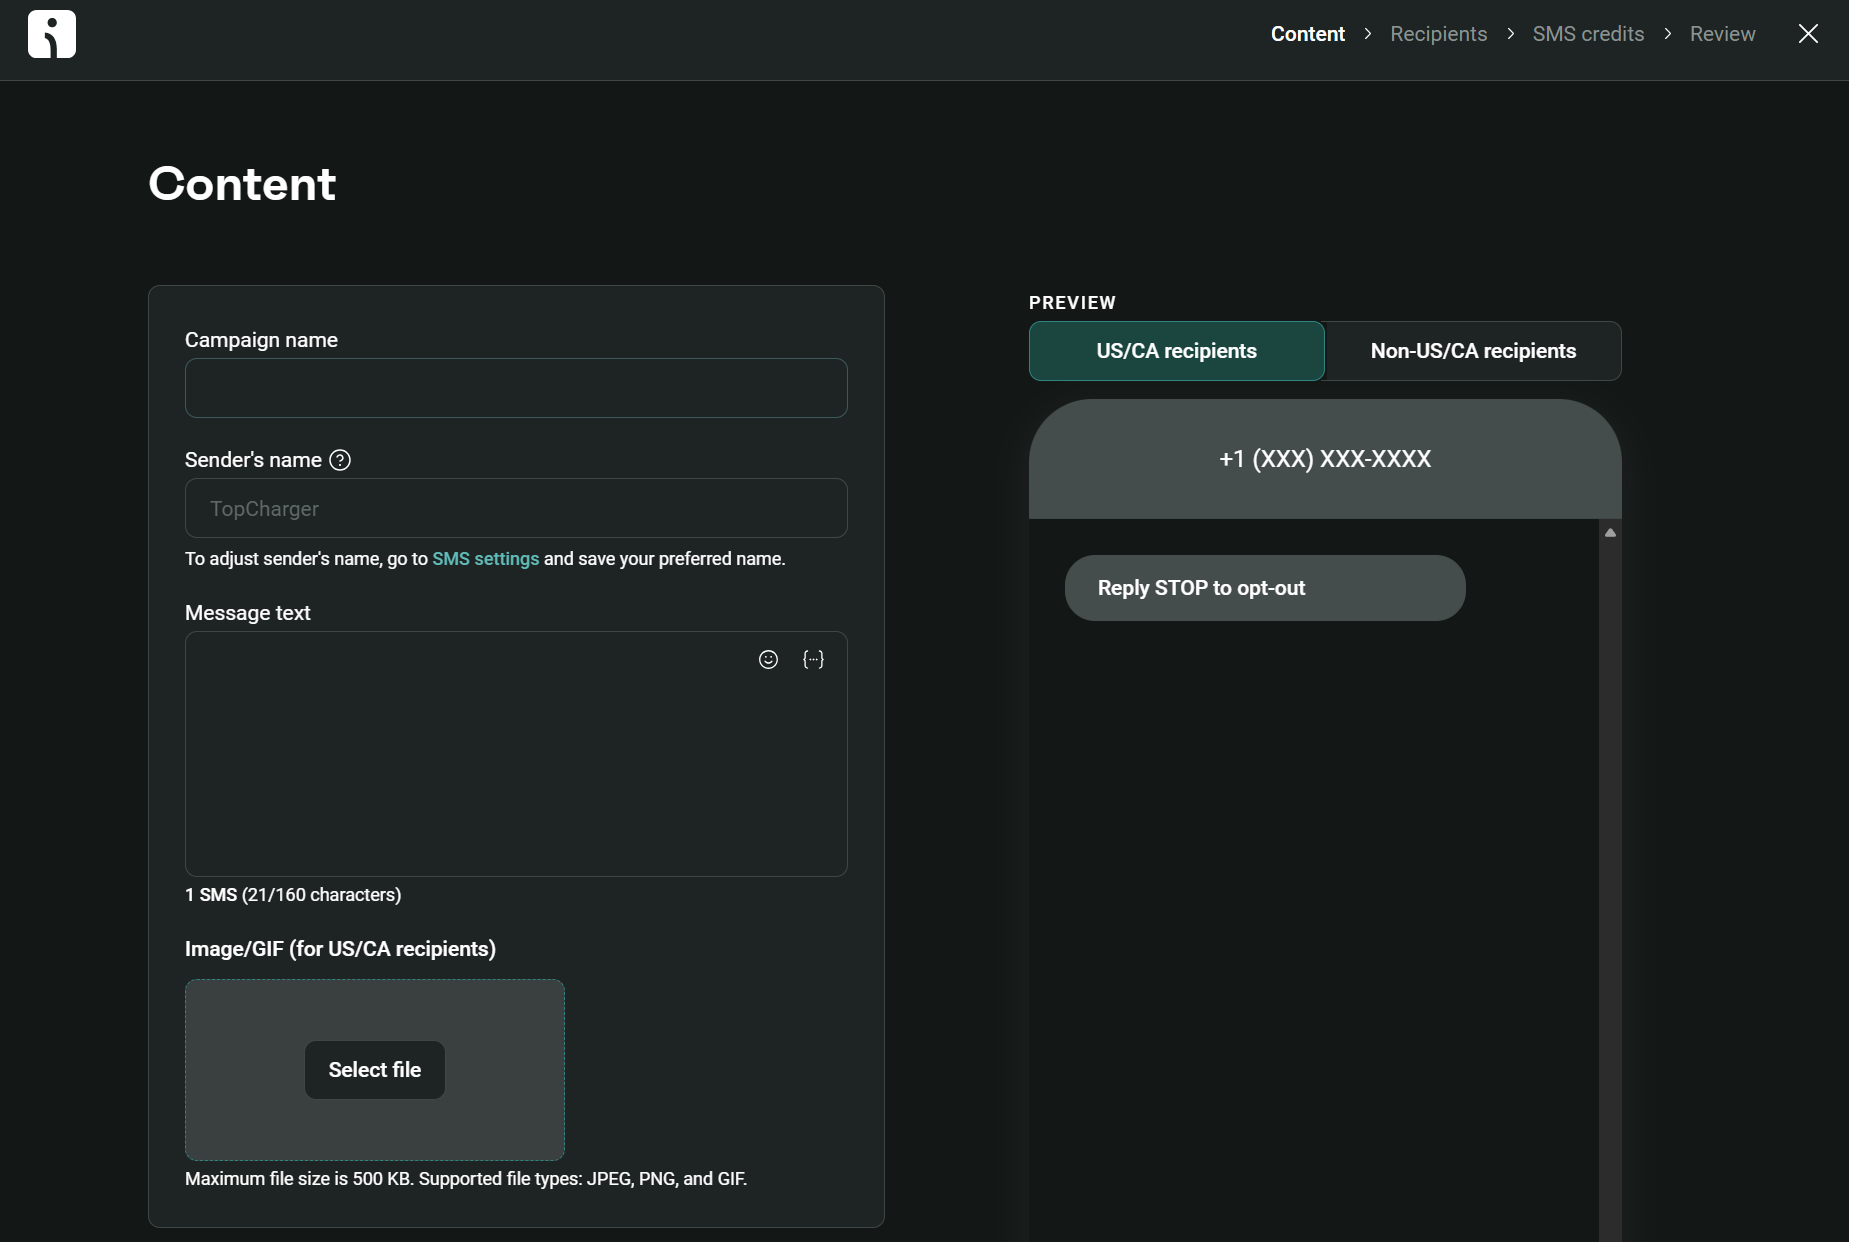
Task: Open the SMS settings link
Action: 485,559
